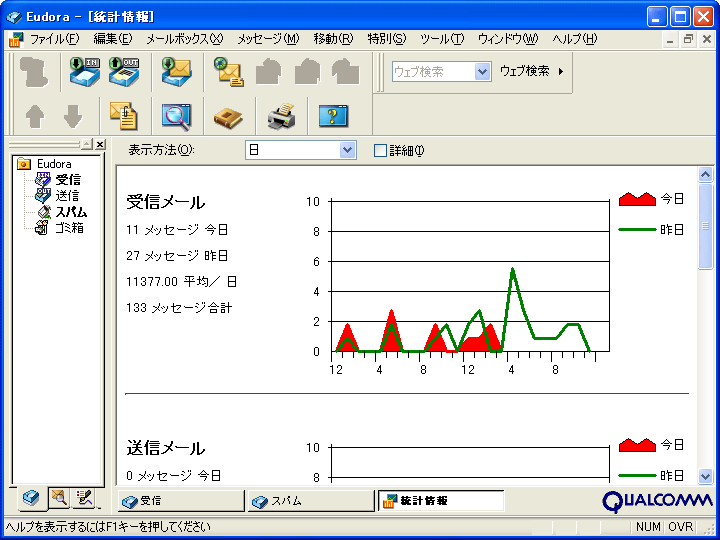Click the Qualcomm logo
The width and height of the screenshot is (720, 540).
[x=657, y=501]
